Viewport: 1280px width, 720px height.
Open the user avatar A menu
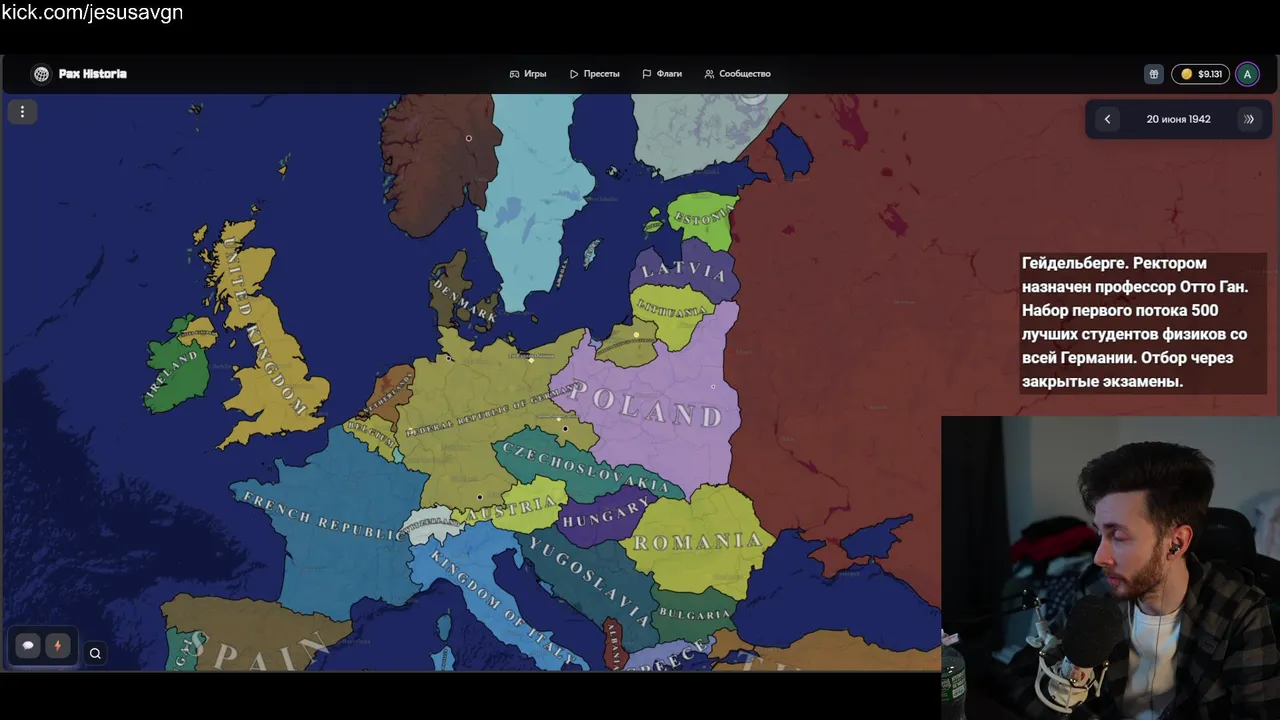[1247, 74]
